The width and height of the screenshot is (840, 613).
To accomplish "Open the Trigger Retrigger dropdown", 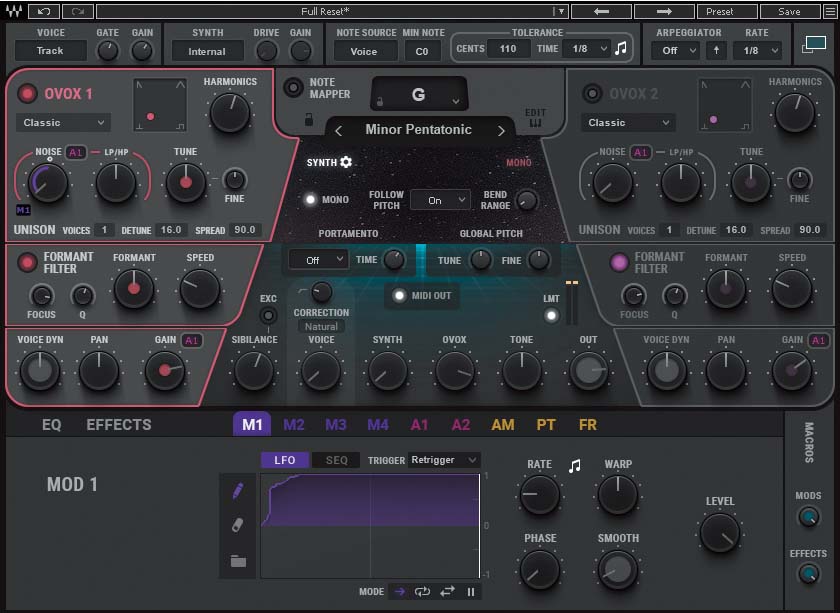I will (x=444, y=460).
